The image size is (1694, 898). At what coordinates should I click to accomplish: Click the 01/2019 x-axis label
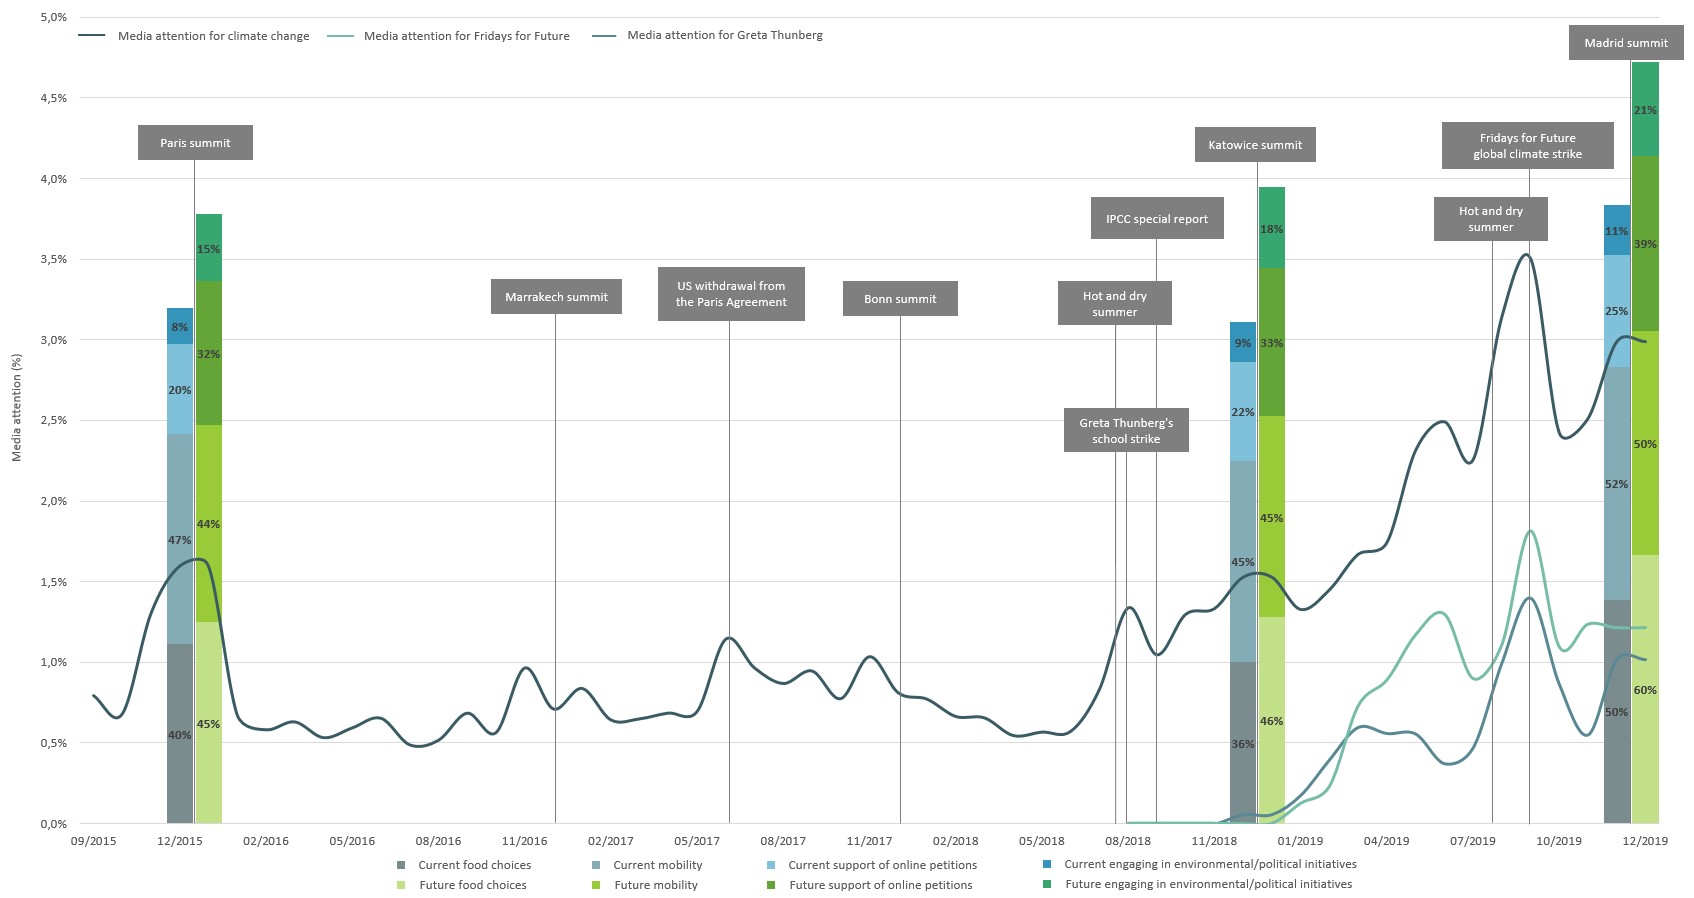point(1300,841)
